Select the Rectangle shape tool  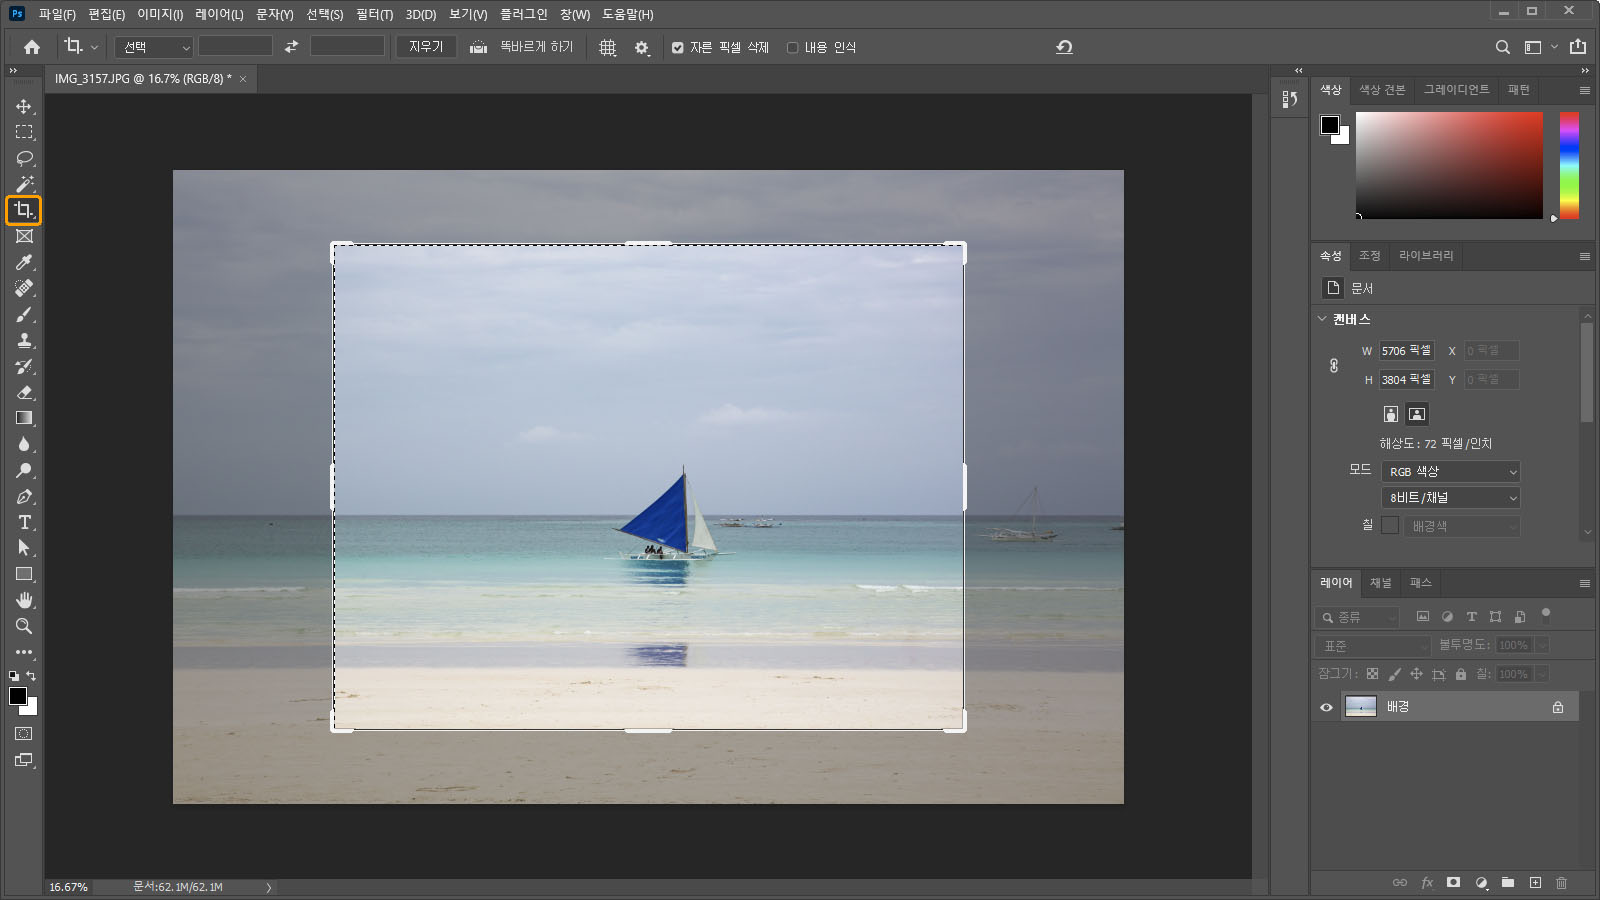(x=24, y=574)
